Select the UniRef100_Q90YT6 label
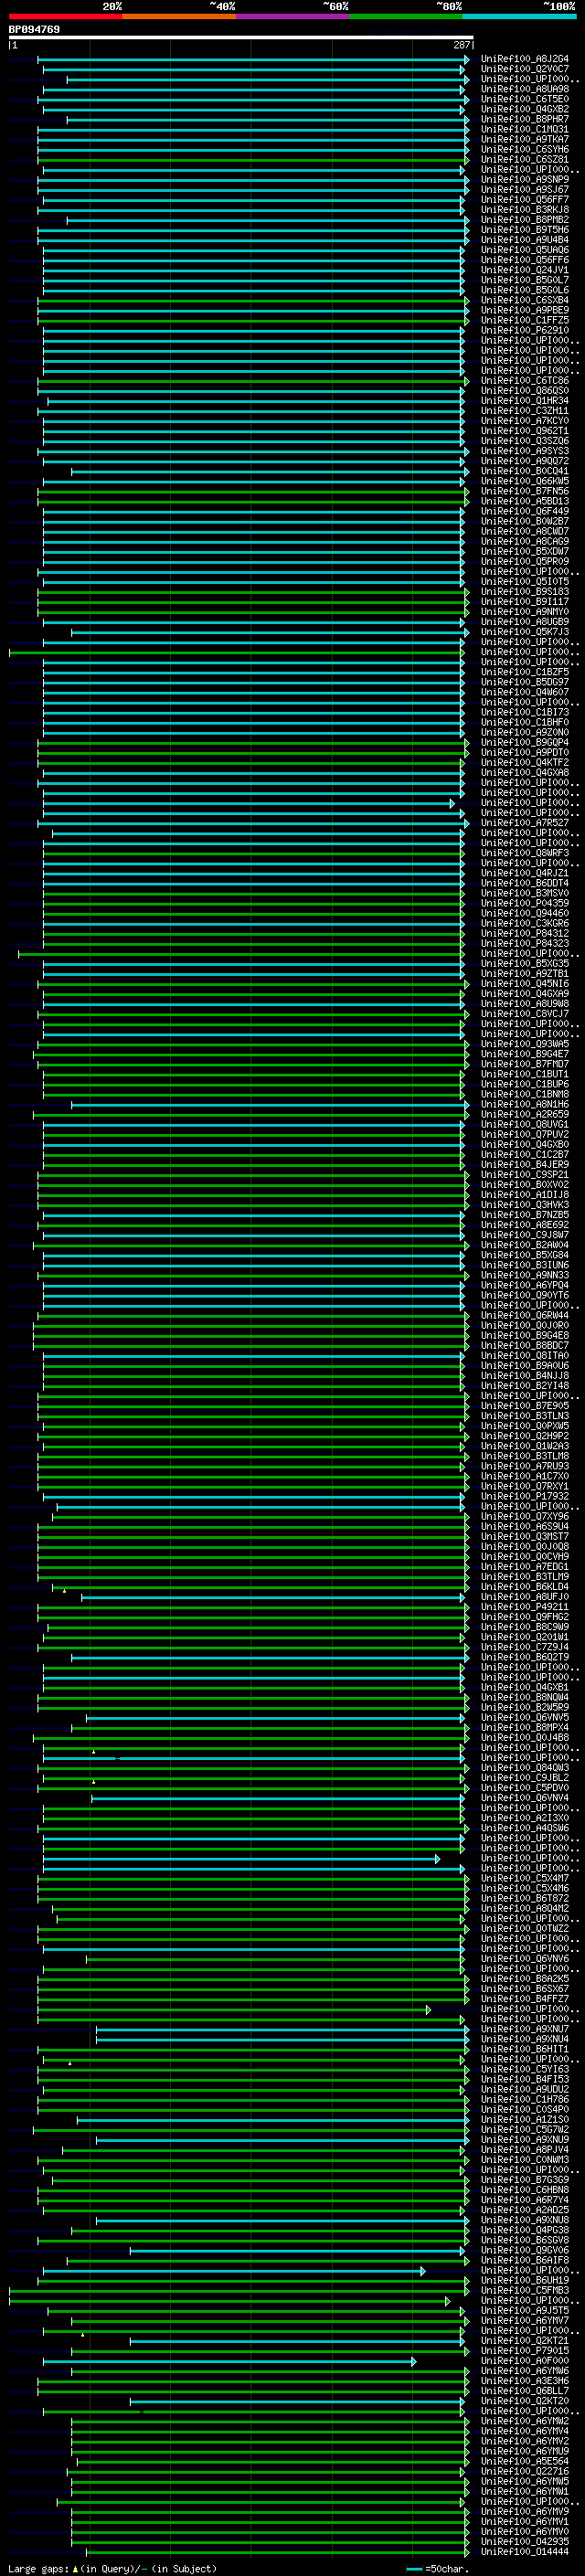Viewport: 585px width, 2576px height. [x=524, y=1295]
